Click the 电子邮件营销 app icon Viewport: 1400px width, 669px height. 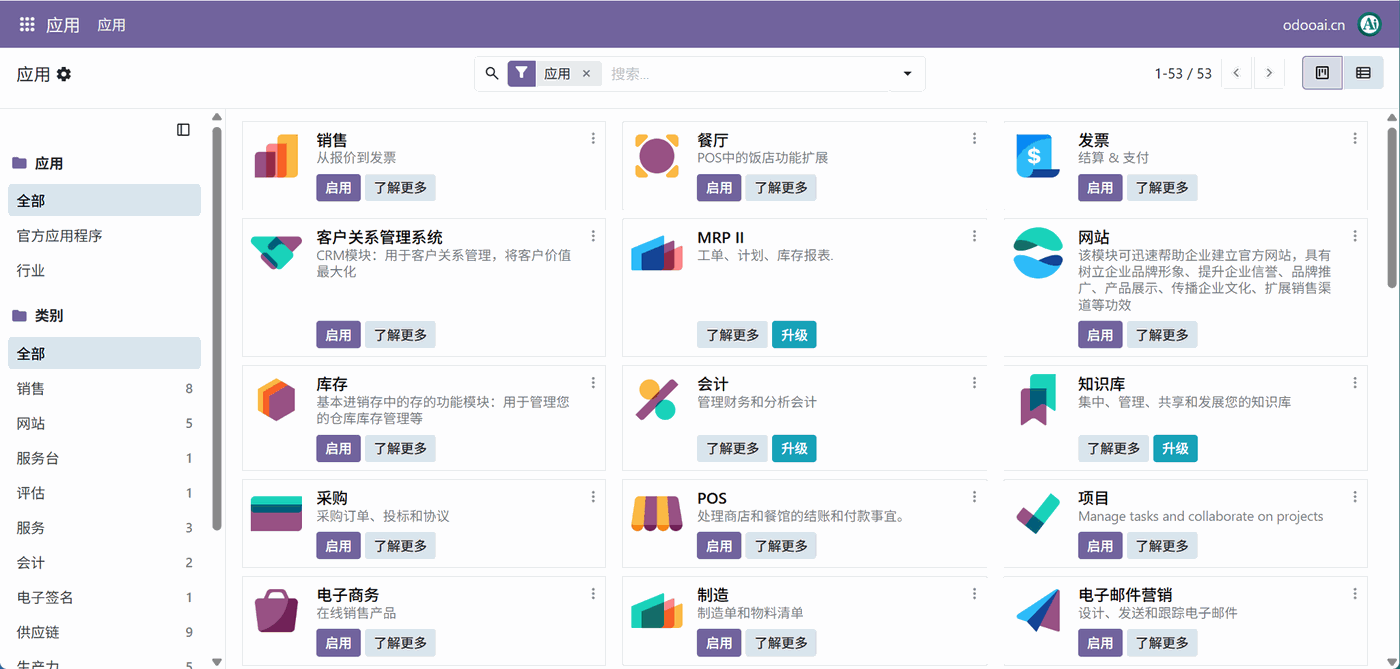click(x=1038, y=610)
